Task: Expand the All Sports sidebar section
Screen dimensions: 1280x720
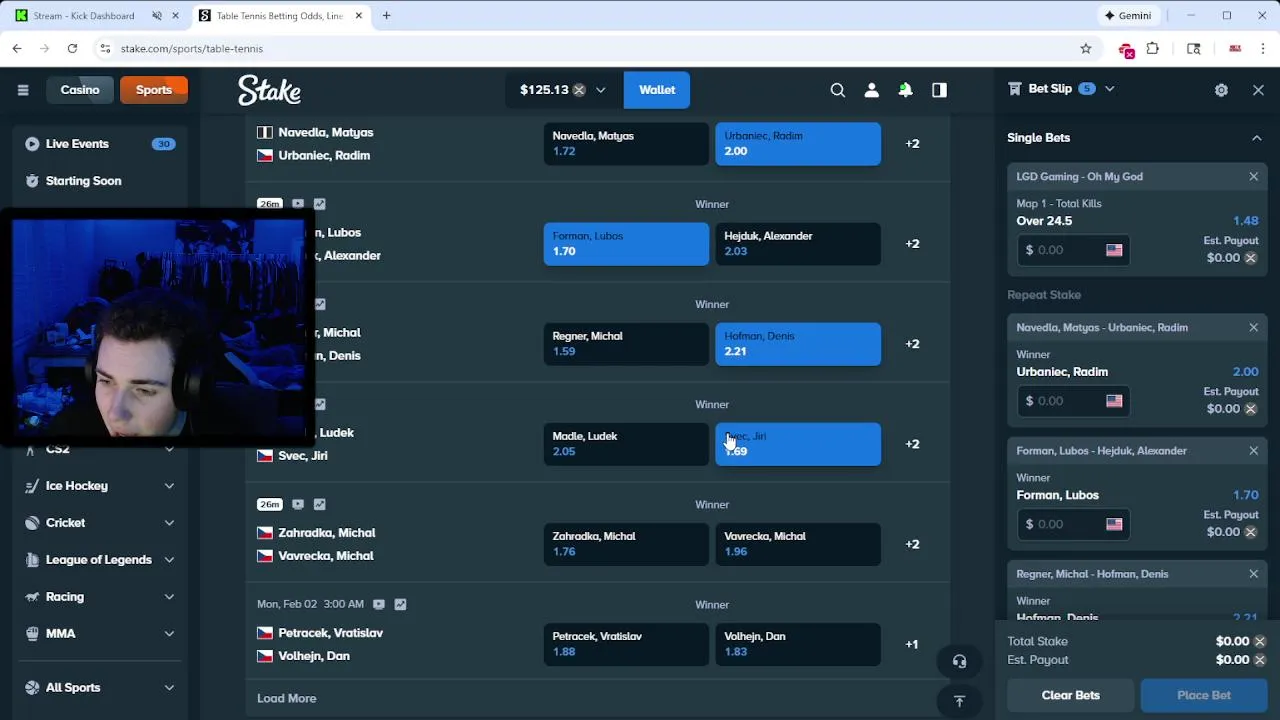Action: (x=169, y=688)
